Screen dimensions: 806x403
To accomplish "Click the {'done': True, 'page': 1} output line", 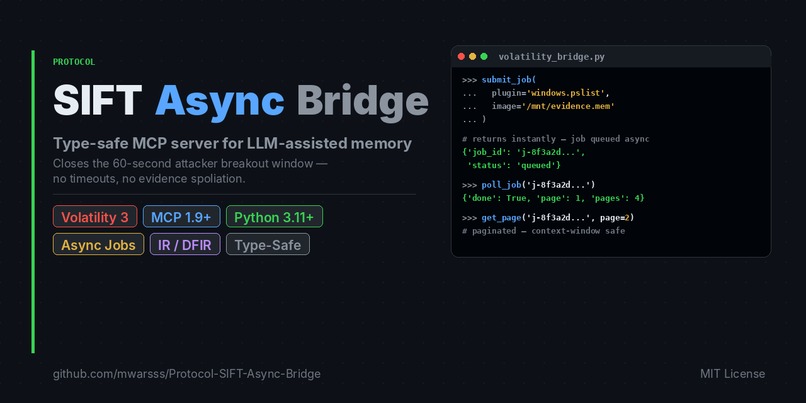I will pos(553,198).
